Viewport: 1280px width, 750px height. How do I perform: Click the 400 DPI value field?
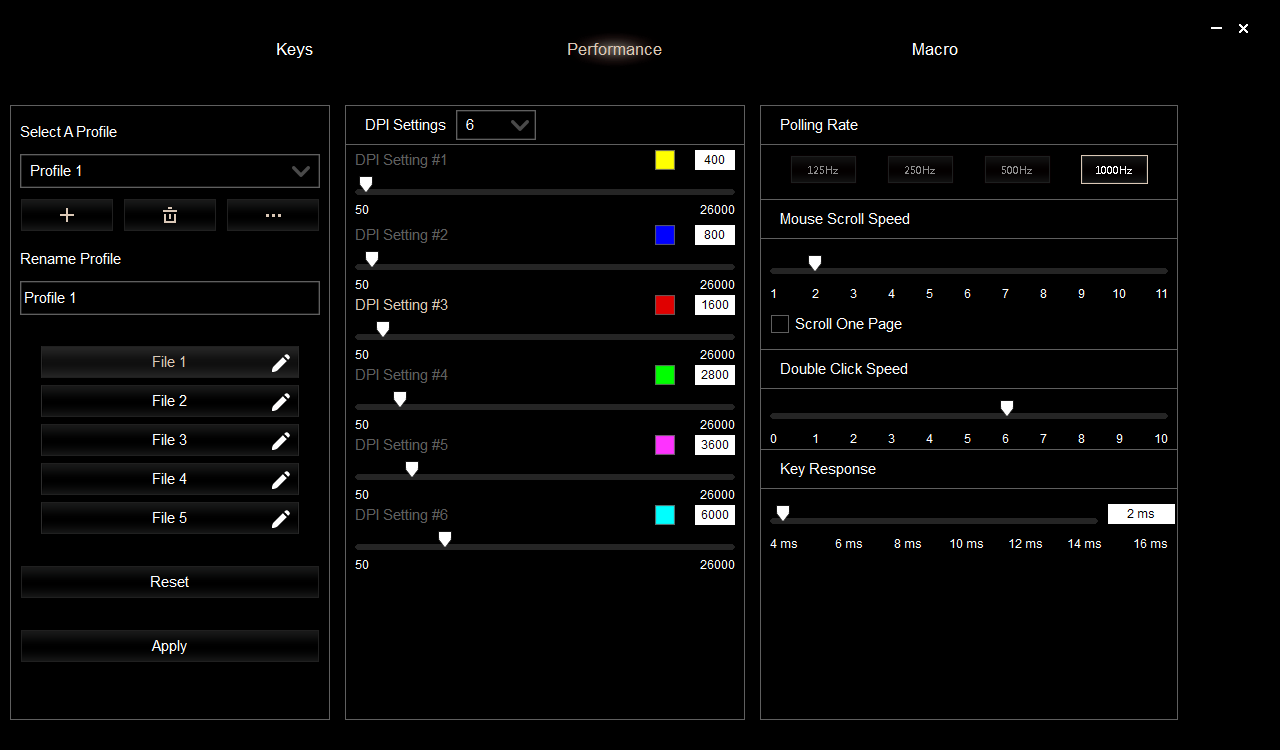point(715,160)
